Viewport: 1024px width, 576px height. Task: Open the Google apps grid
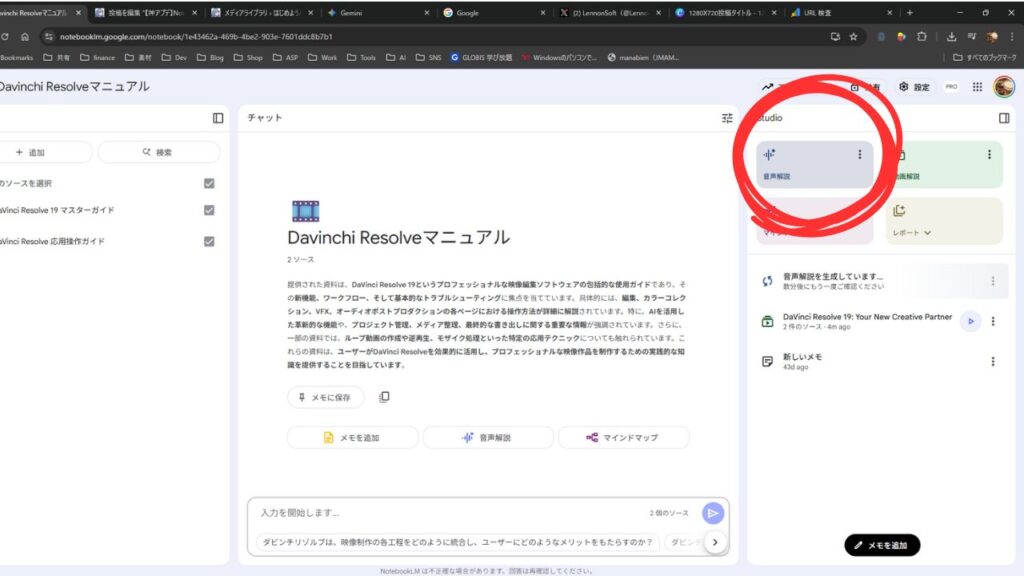tap(977, 87)
